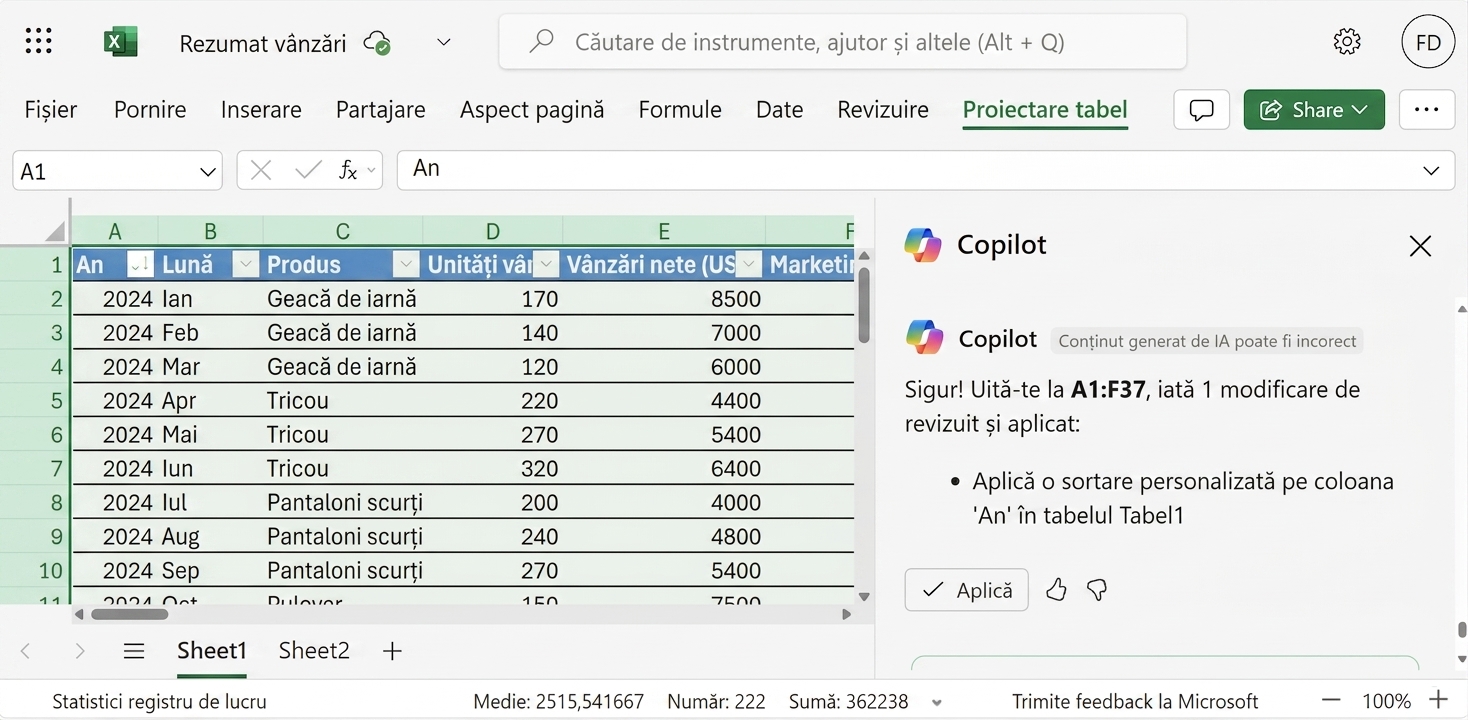Switch to the Pornire tab
This screenshot has width=1468, height=720.
pos(150,110)
